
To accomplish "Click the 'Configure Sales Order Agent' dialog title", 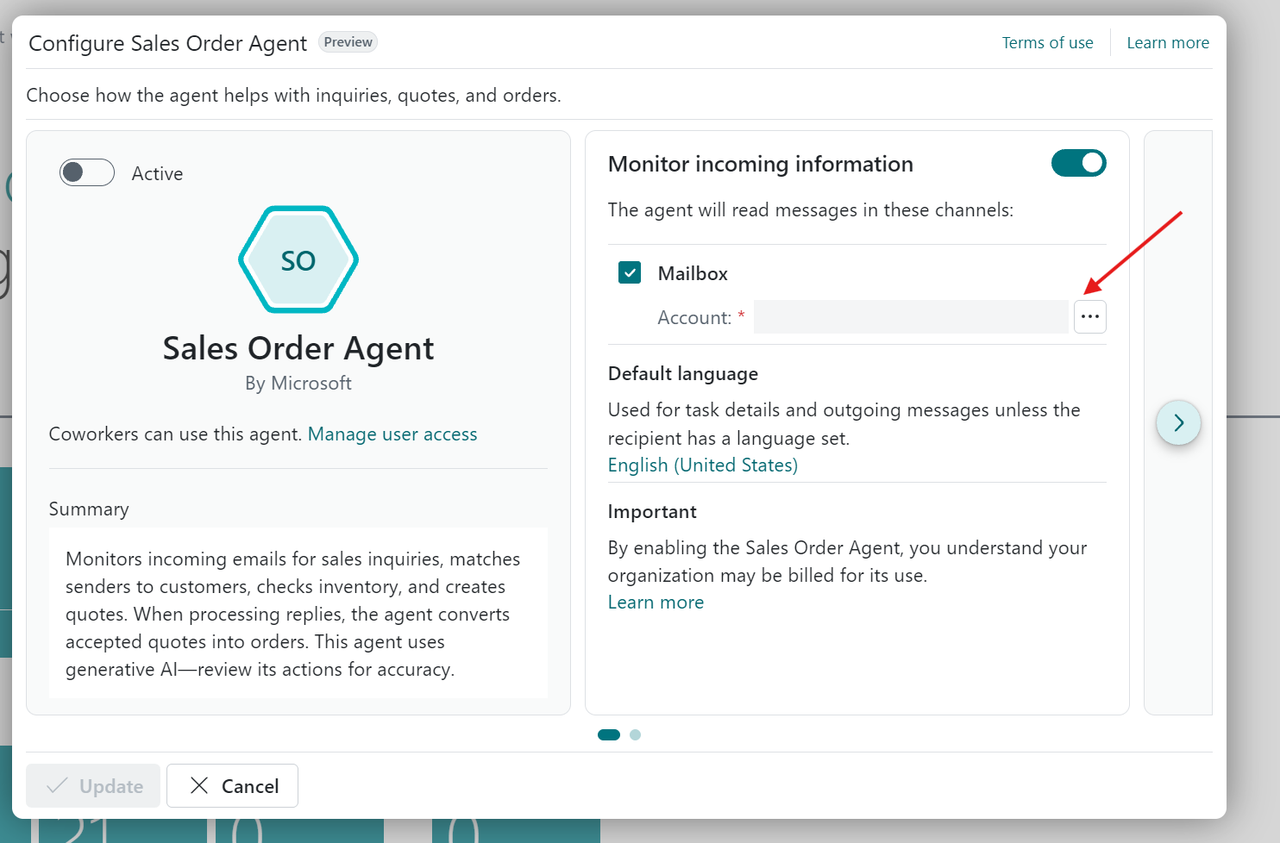I will click(168, 43).
